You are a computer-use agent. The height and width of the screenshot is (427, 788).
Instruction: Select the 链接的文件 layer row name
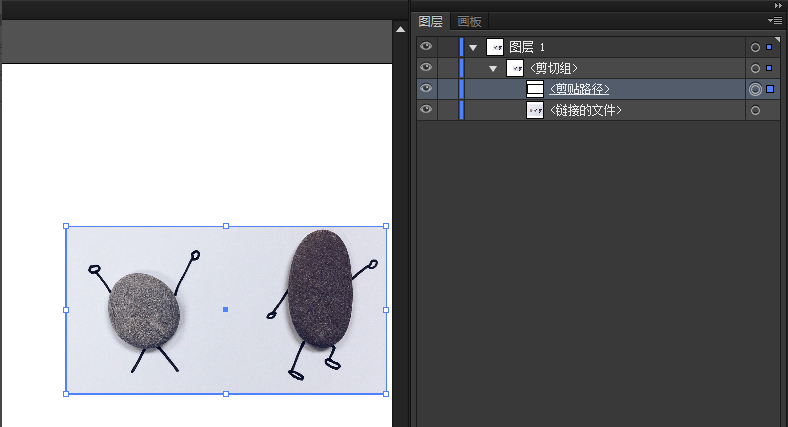(586, 110)
